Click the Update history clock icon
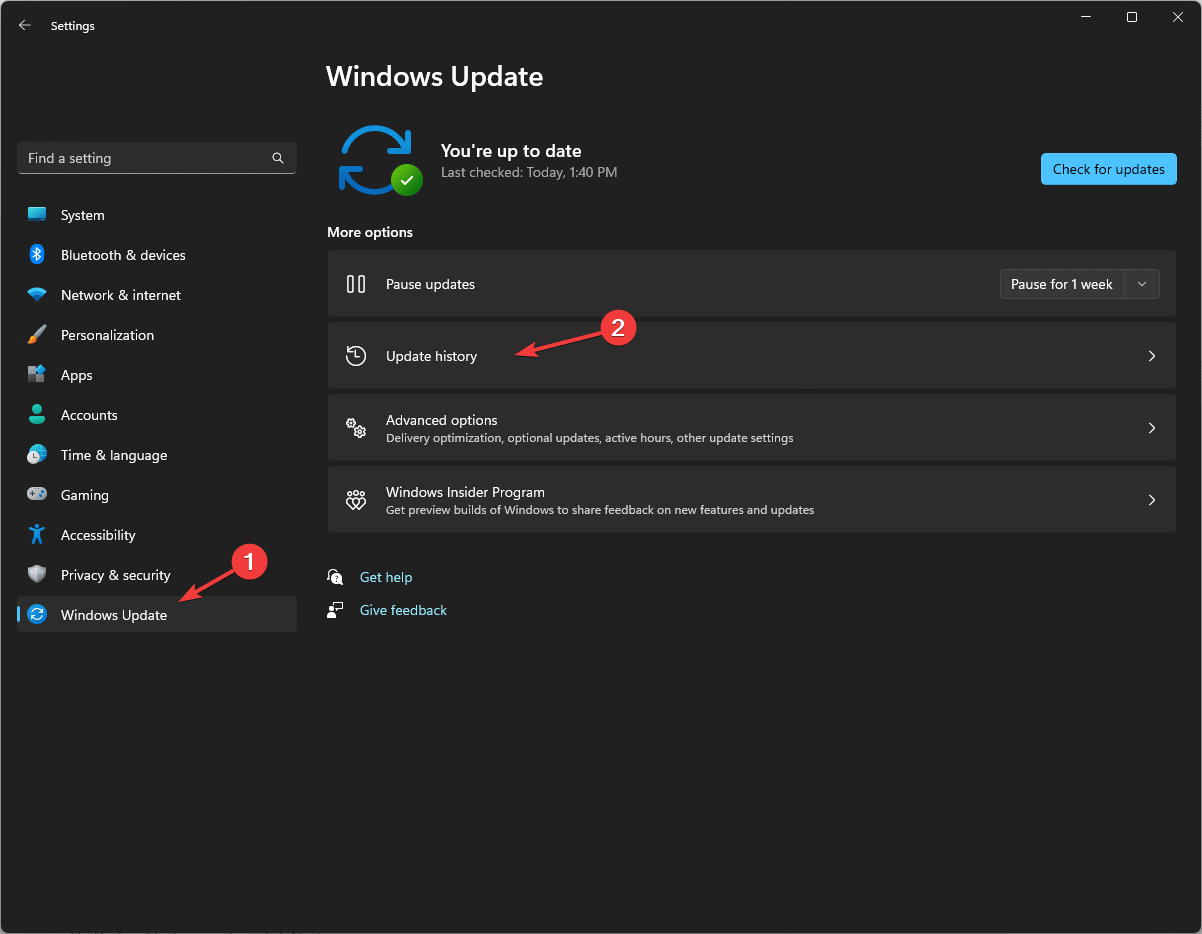The width and height of the screenshot is (1202, 934). coord(356,356)
